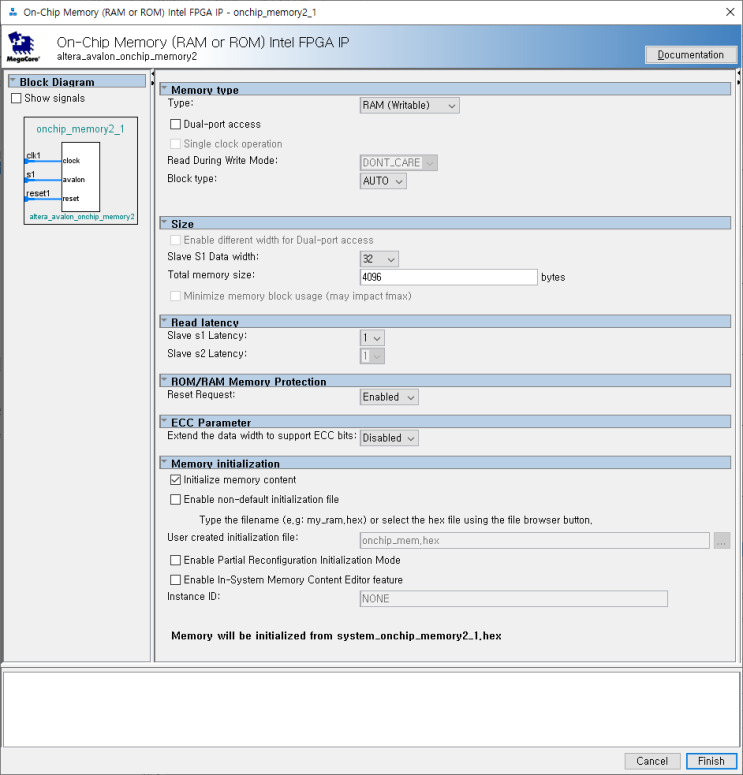Click the MegaCore logo icon
Screen dimensions: 743x775
pyautogui.click(x=22, y=47)
